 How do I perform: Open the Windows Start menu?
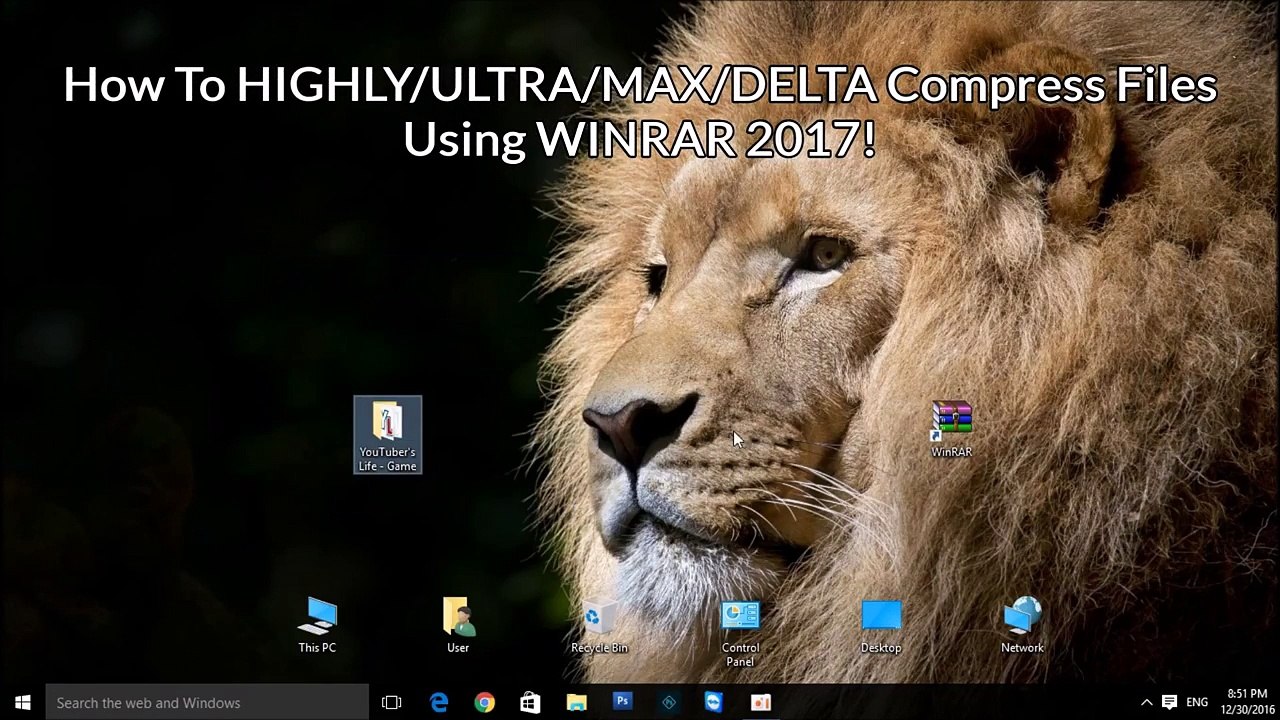pyautogui.click(x=23, y=702)
